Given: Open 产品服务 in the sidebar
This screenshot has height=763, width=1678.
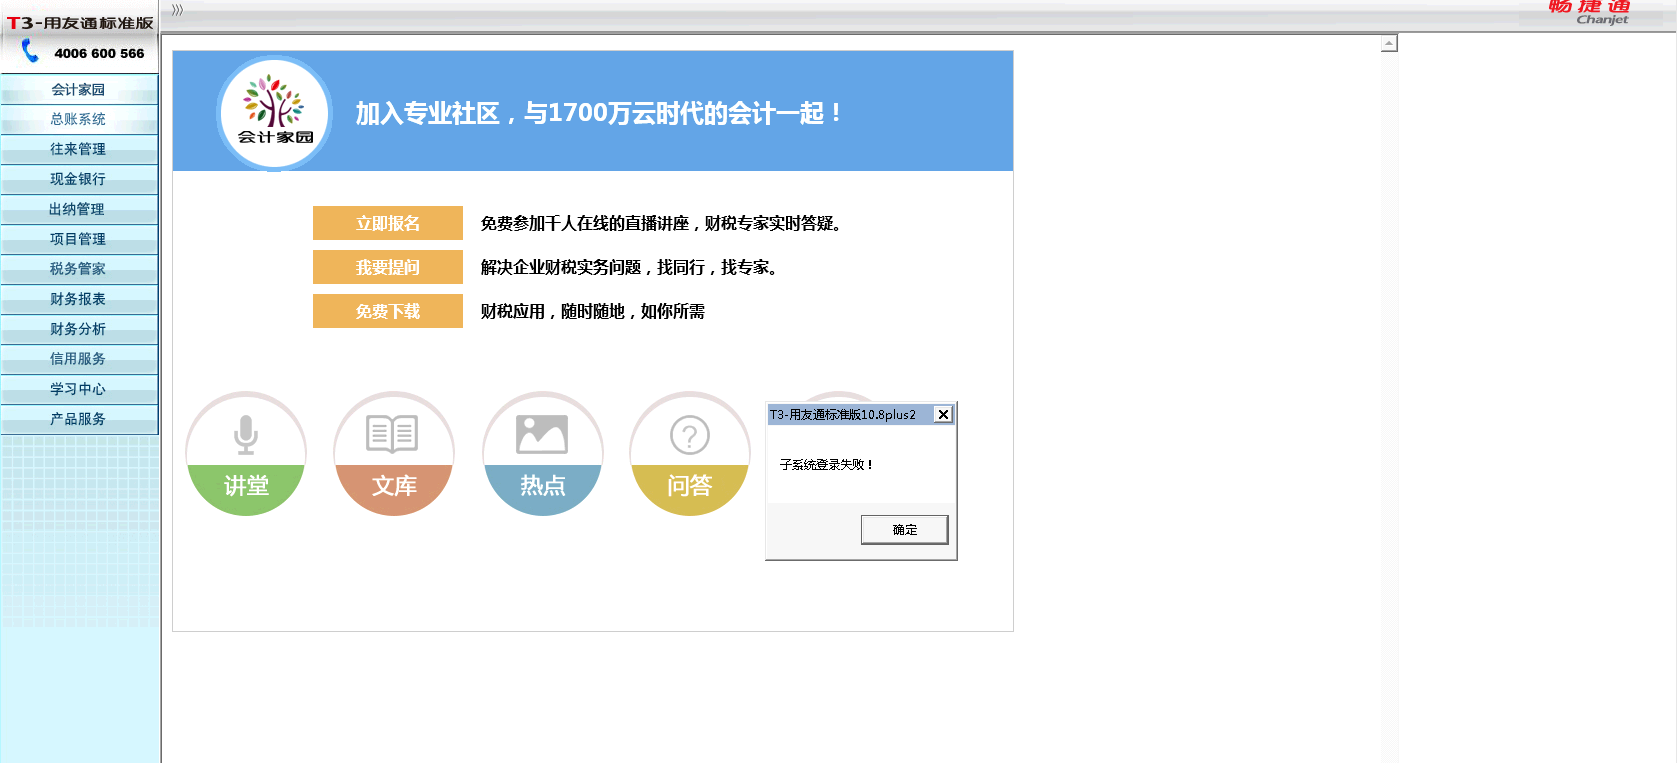Looking at the screenshot, I should point(79,419).
